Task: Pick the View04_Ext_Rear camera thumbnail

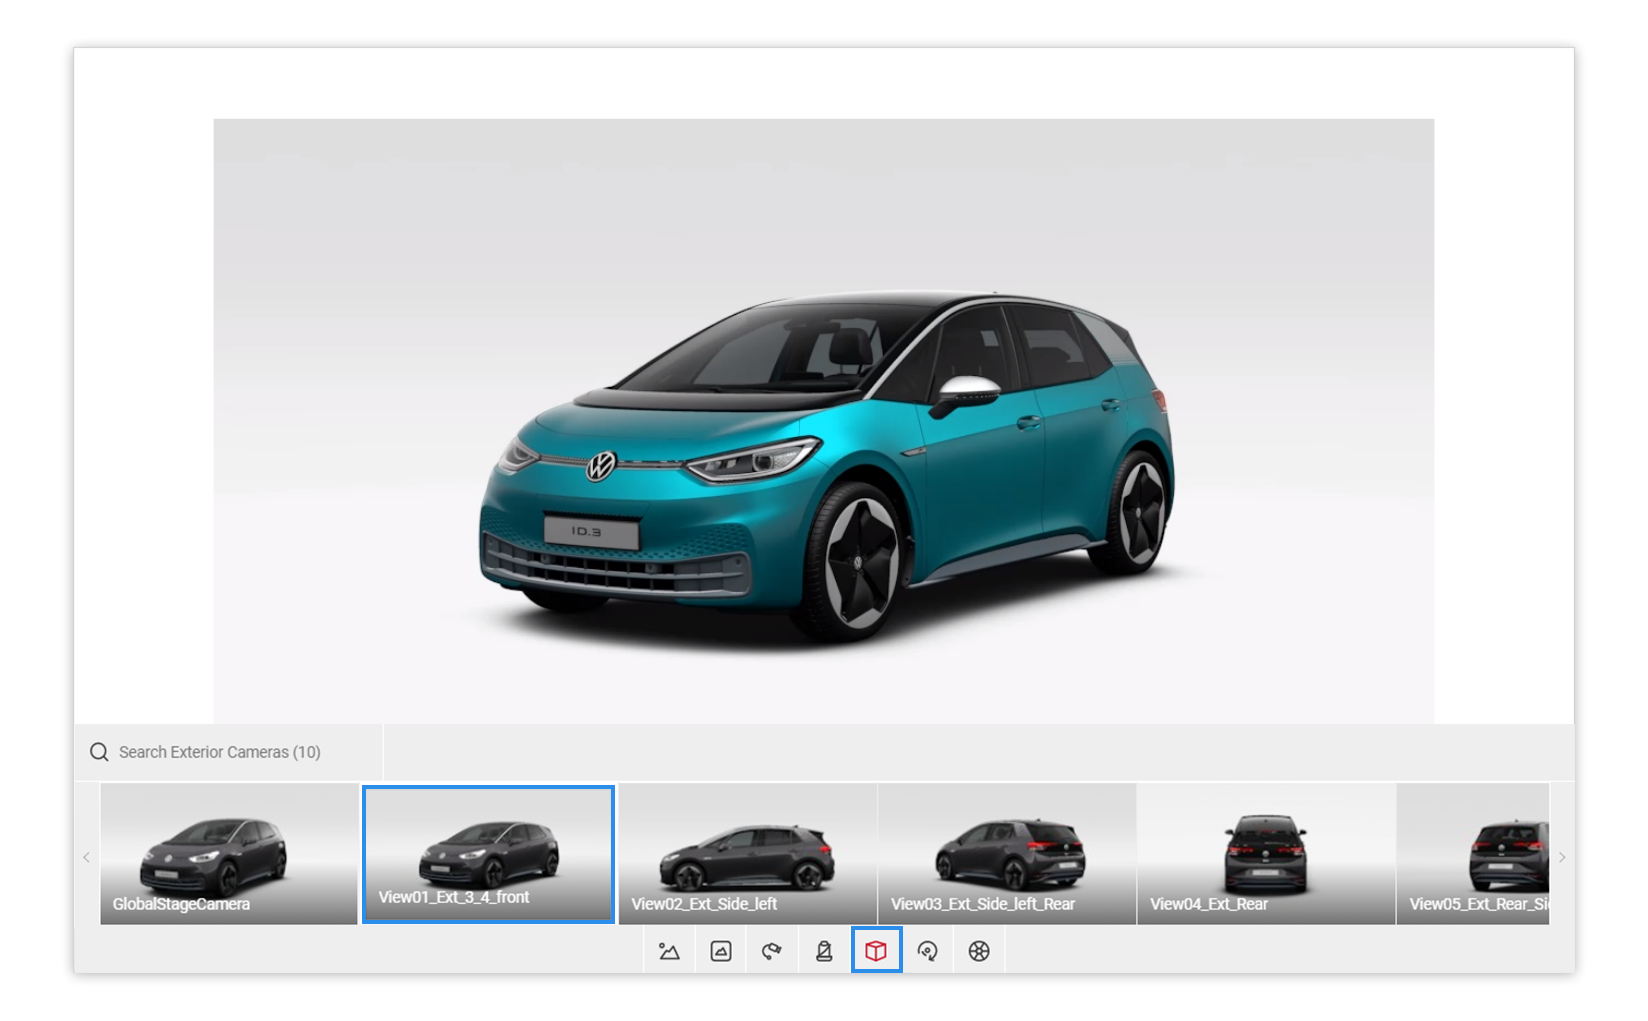Action: [1266, 854]
